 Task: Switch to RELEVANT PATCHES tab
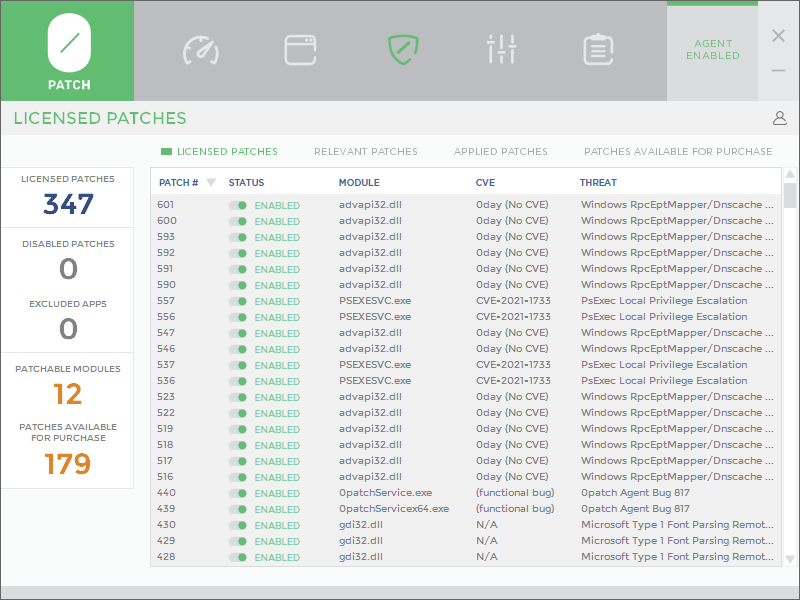[366, 152]
